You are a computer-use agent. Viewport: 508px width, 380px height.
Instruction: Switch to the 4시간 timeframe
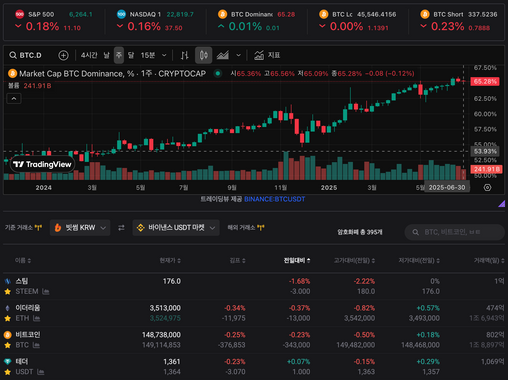89,55
